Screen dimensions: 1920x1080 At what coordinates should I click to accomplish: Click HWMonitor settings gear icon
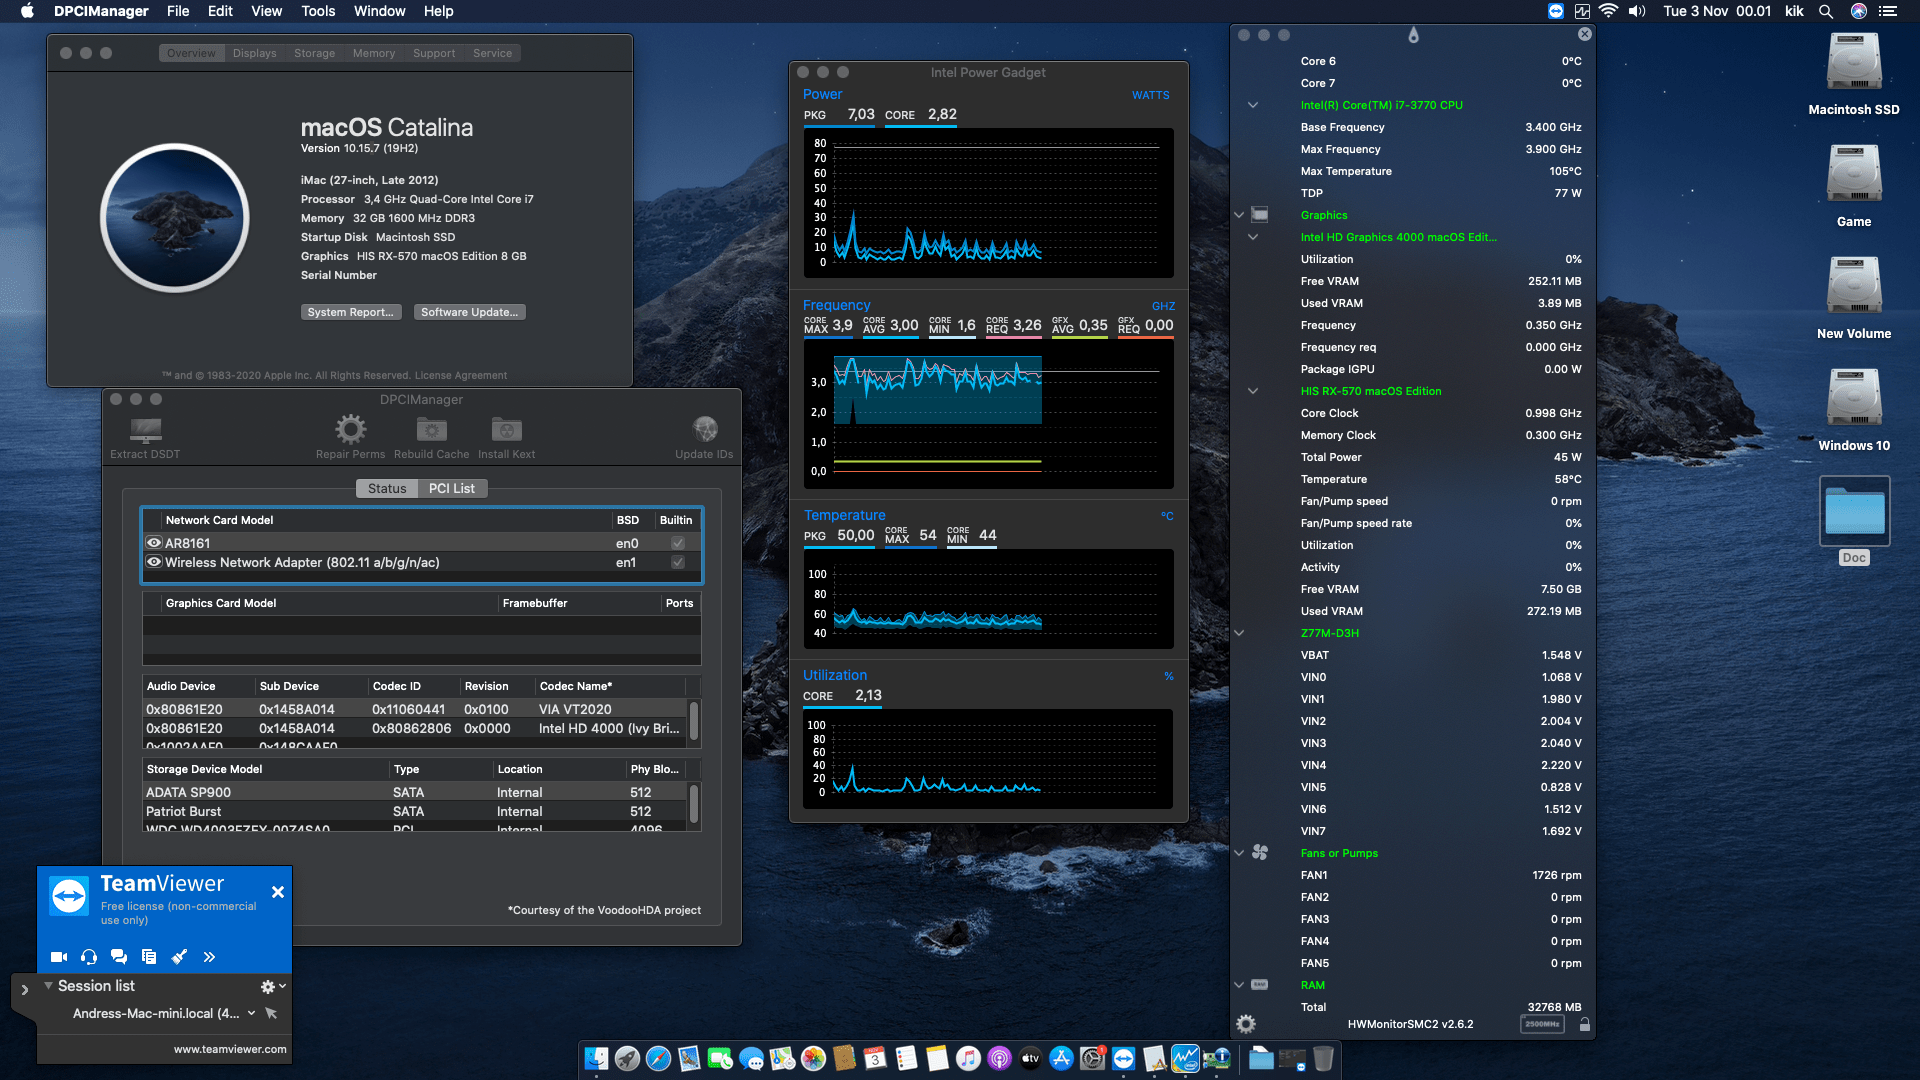pos(1246,1024)
